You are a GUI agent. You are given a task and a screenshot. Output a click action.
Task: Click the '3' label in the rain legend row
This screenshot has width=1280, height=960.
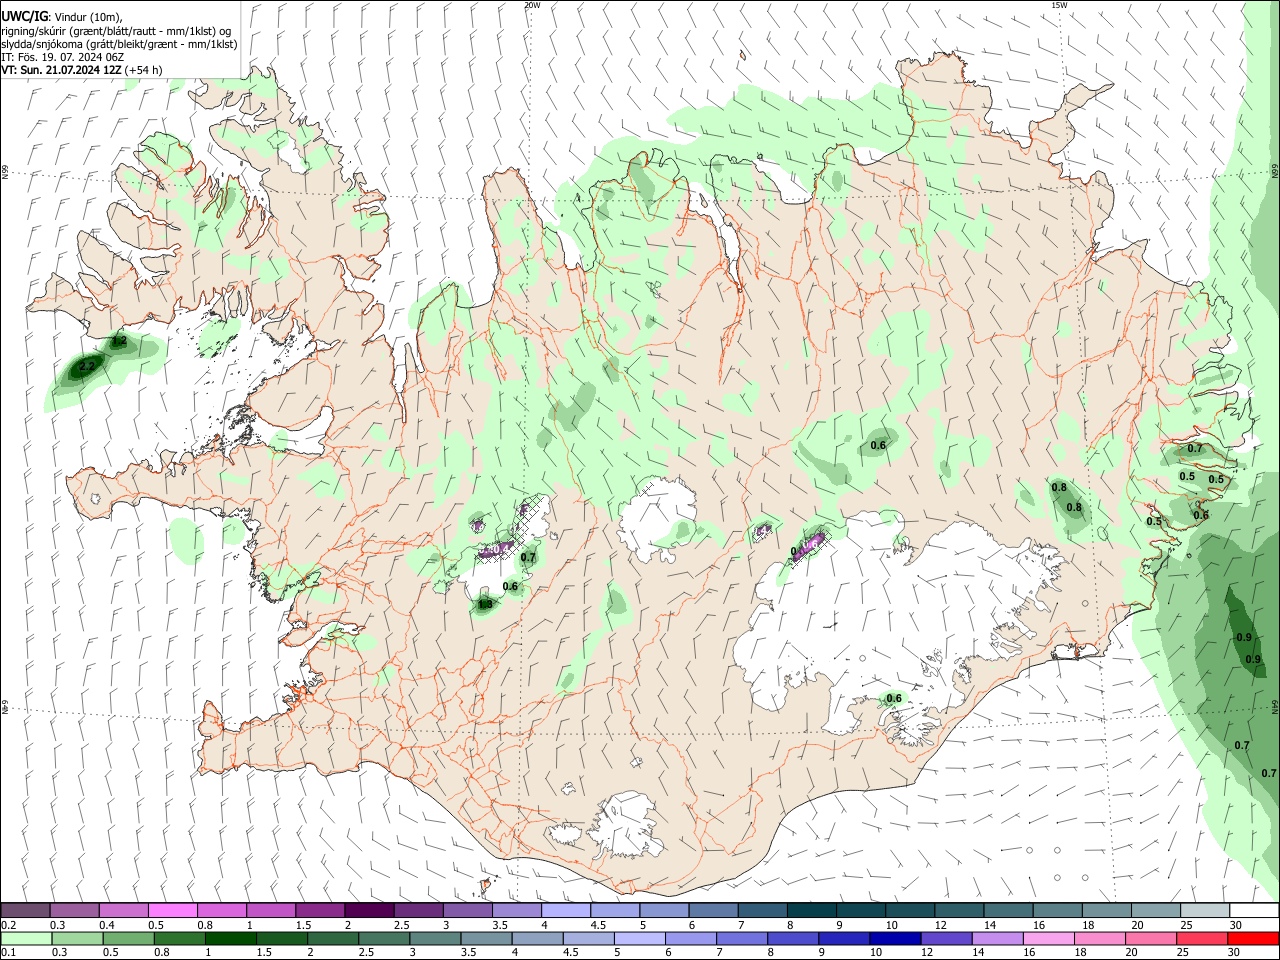(411, 952)
